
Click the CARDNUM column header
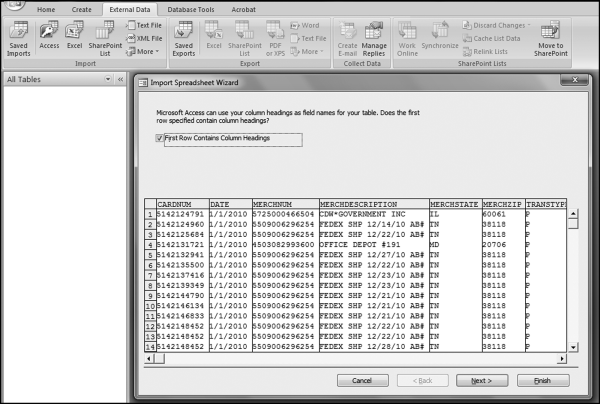183,204
